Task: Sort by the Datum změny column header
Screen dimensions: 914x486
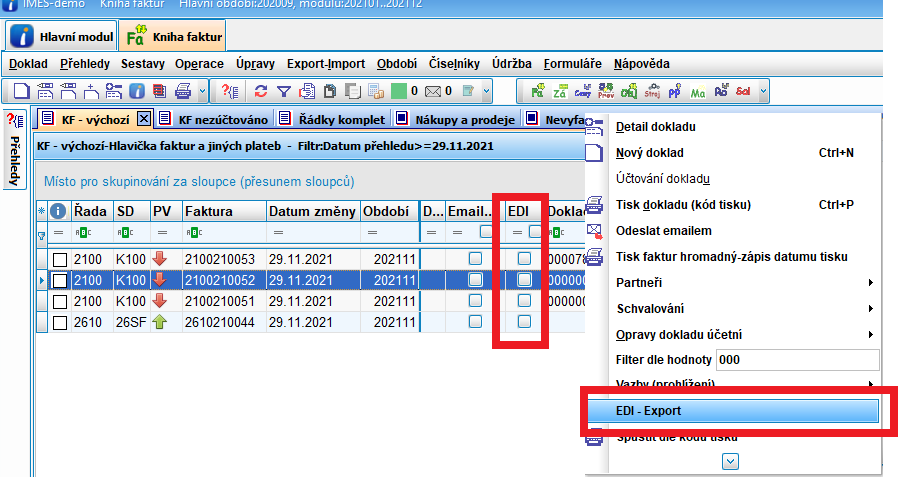Action: click(313, 211)
